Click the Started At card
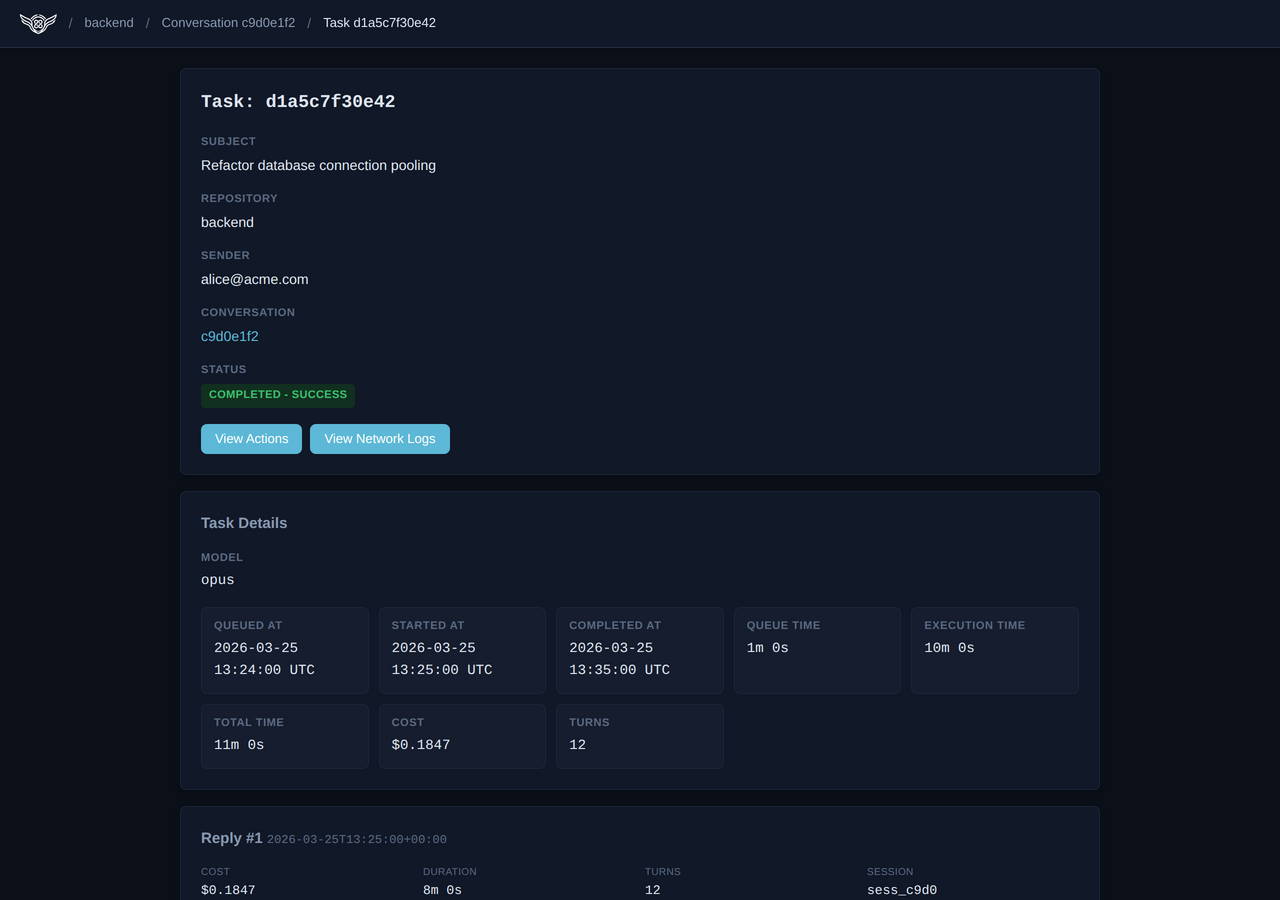This screenshot has height=900, width=1280. [462, 650]
